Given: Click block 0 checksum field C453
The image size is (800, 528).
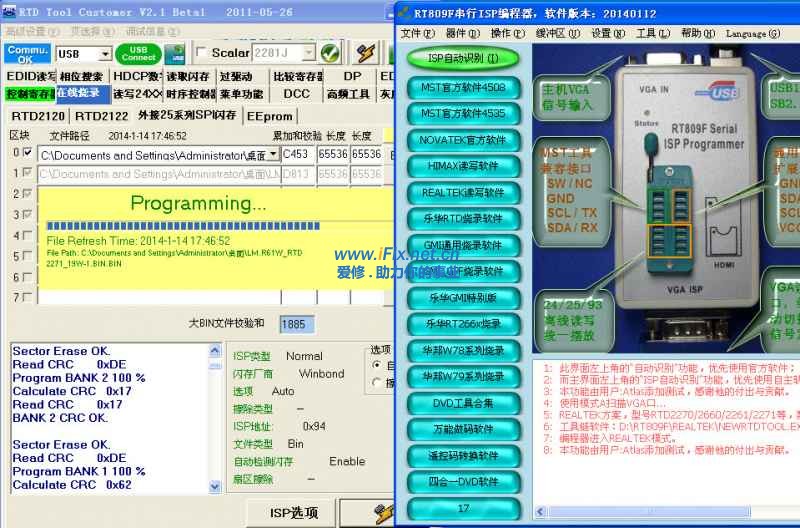Looking at the screenshot, I should (x=297, y=154).
